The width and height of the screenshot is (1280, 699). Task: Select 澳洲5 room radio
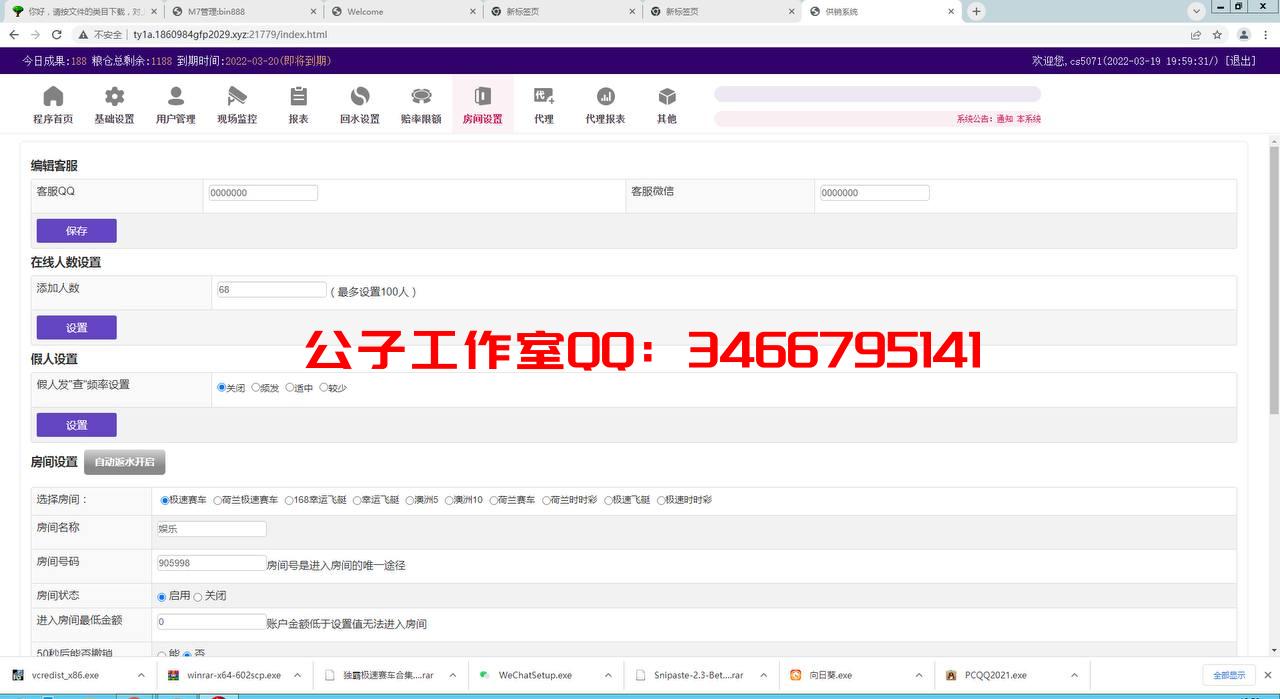(x=410, y=500)
